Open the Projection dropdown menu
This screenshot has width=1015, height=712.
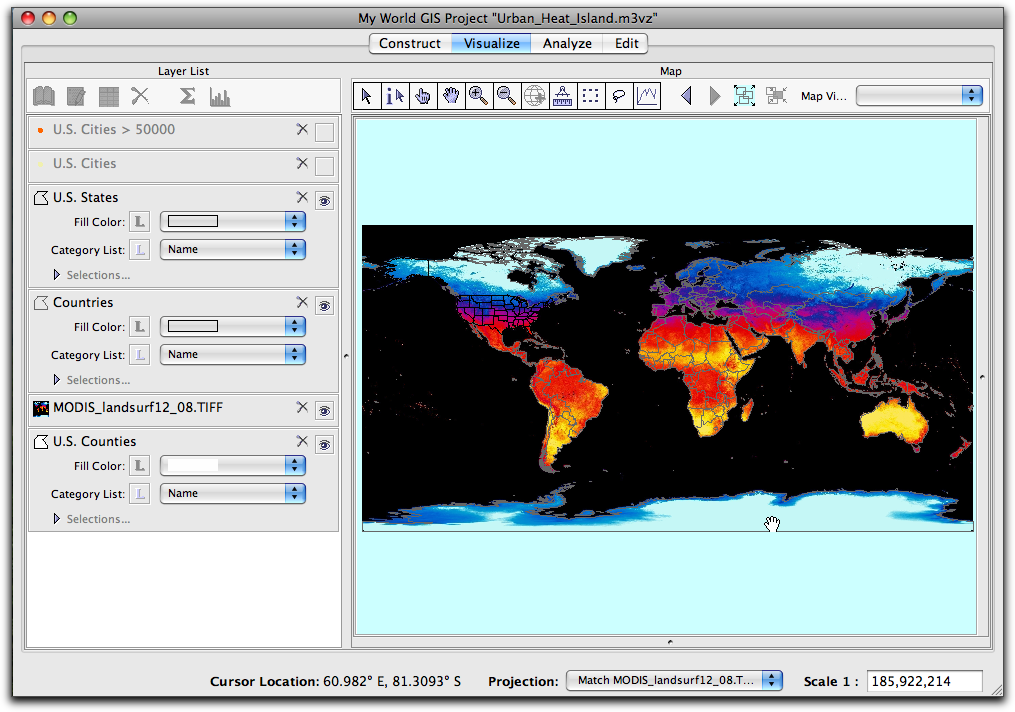click(673, 680)
